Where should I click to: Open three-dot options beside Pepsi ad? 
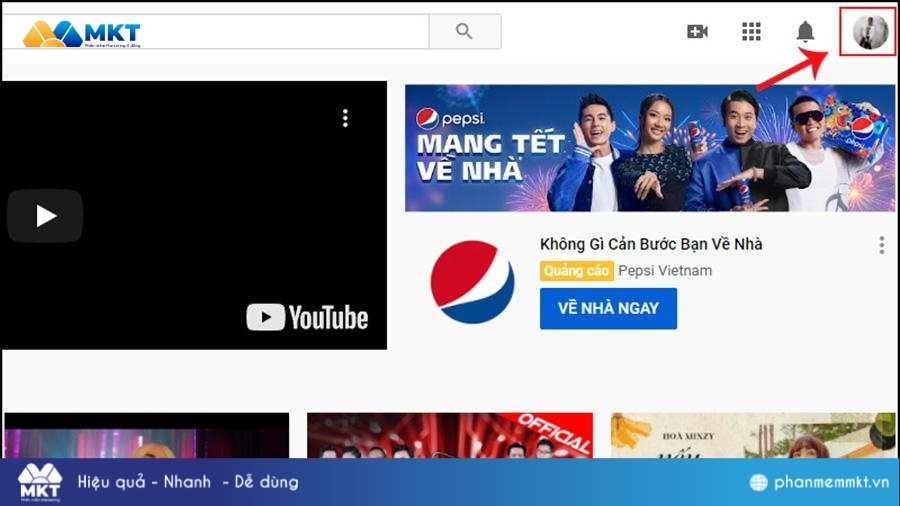click(882, 246)
